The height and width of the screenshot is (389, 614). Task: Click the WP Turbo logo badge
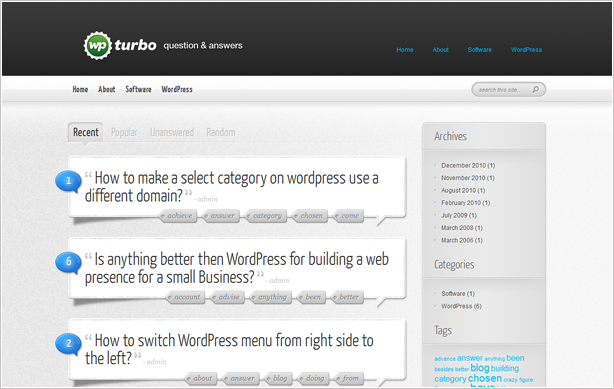tap(98, 46)
